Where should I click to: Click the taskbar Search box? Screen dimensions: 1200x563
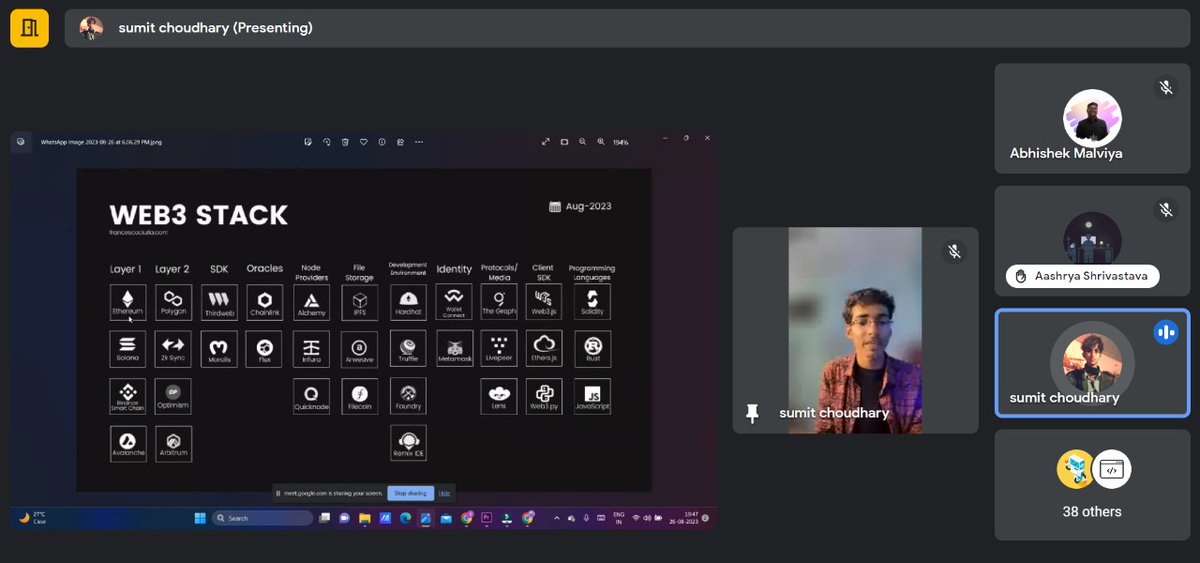[263, 518]
